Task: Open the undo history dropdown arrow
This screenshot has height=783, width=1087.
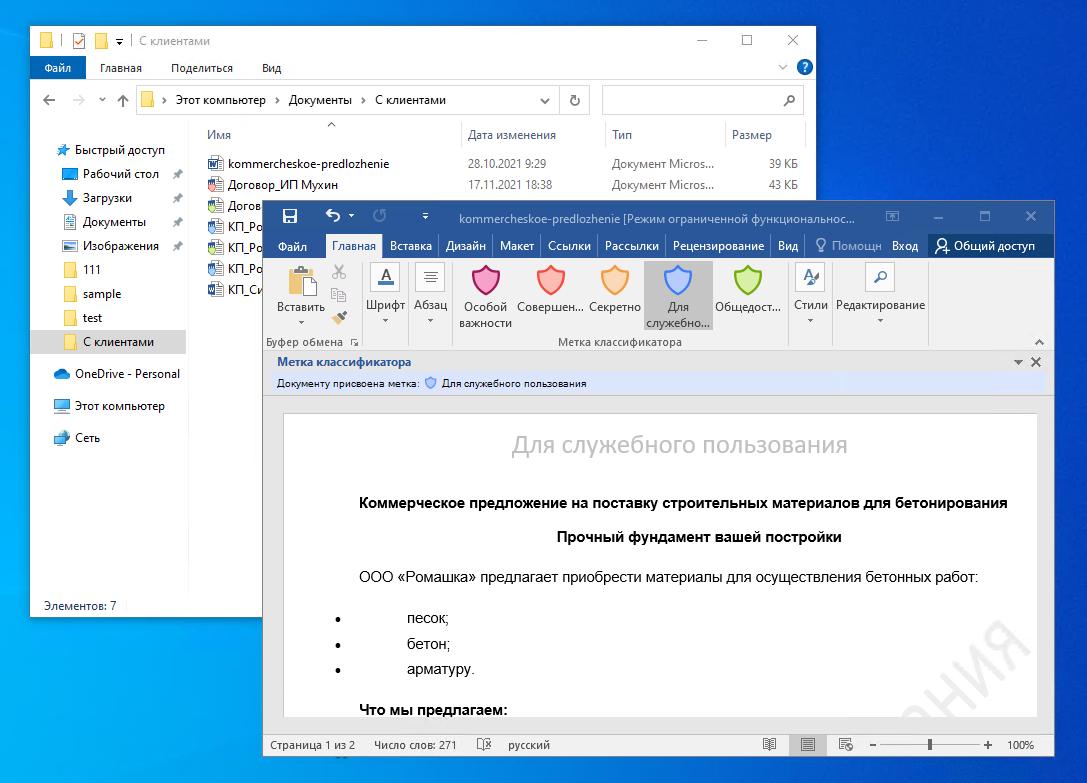Action: click(351, 216)
